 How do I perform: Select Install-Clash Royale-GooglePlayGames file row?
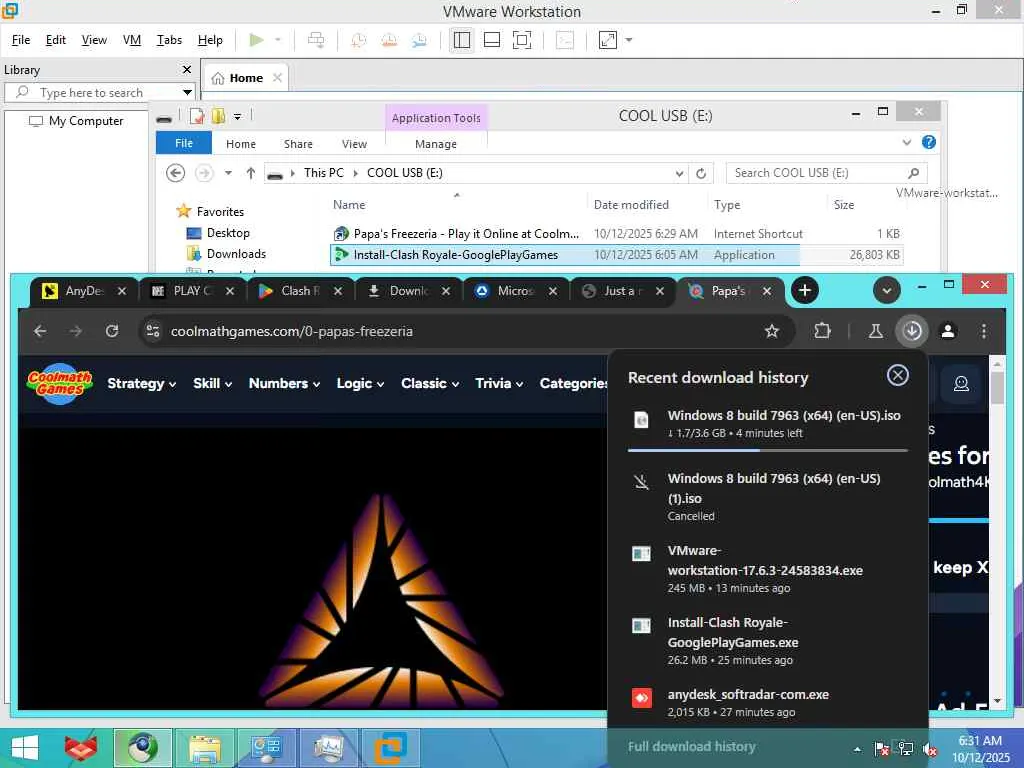(x=616, y=255)
